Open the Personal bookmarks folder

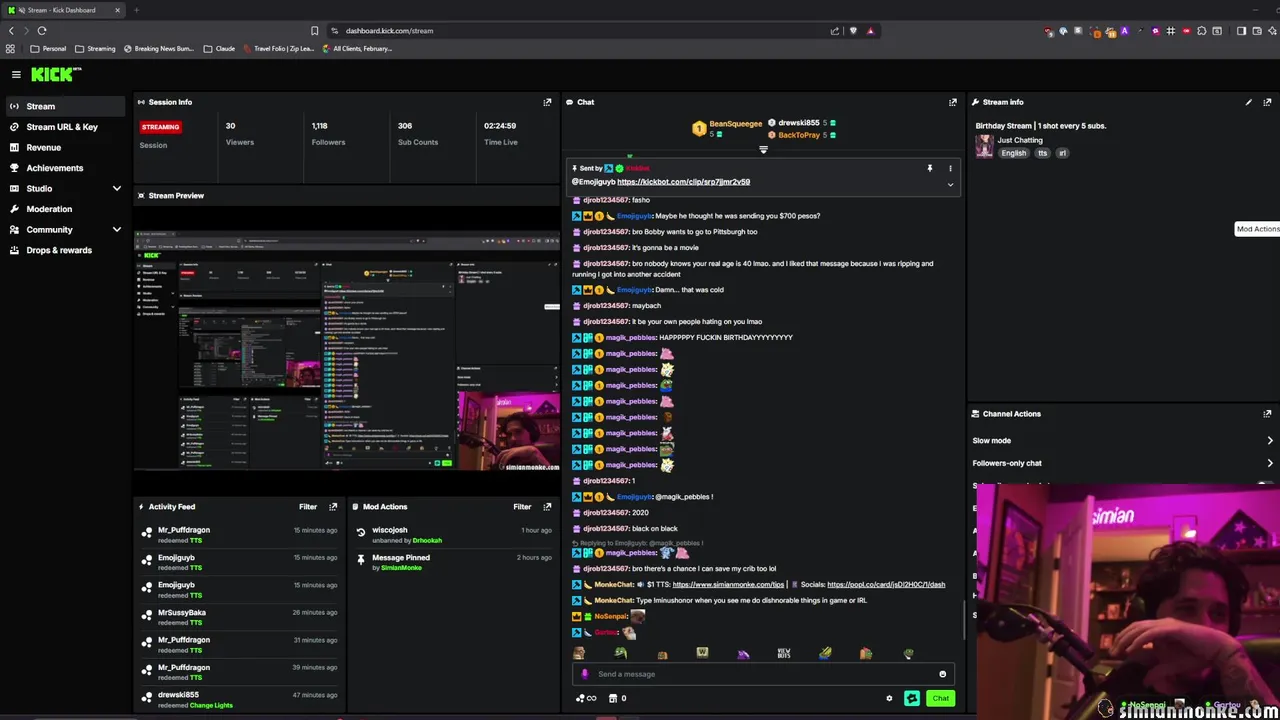[49, 48]
